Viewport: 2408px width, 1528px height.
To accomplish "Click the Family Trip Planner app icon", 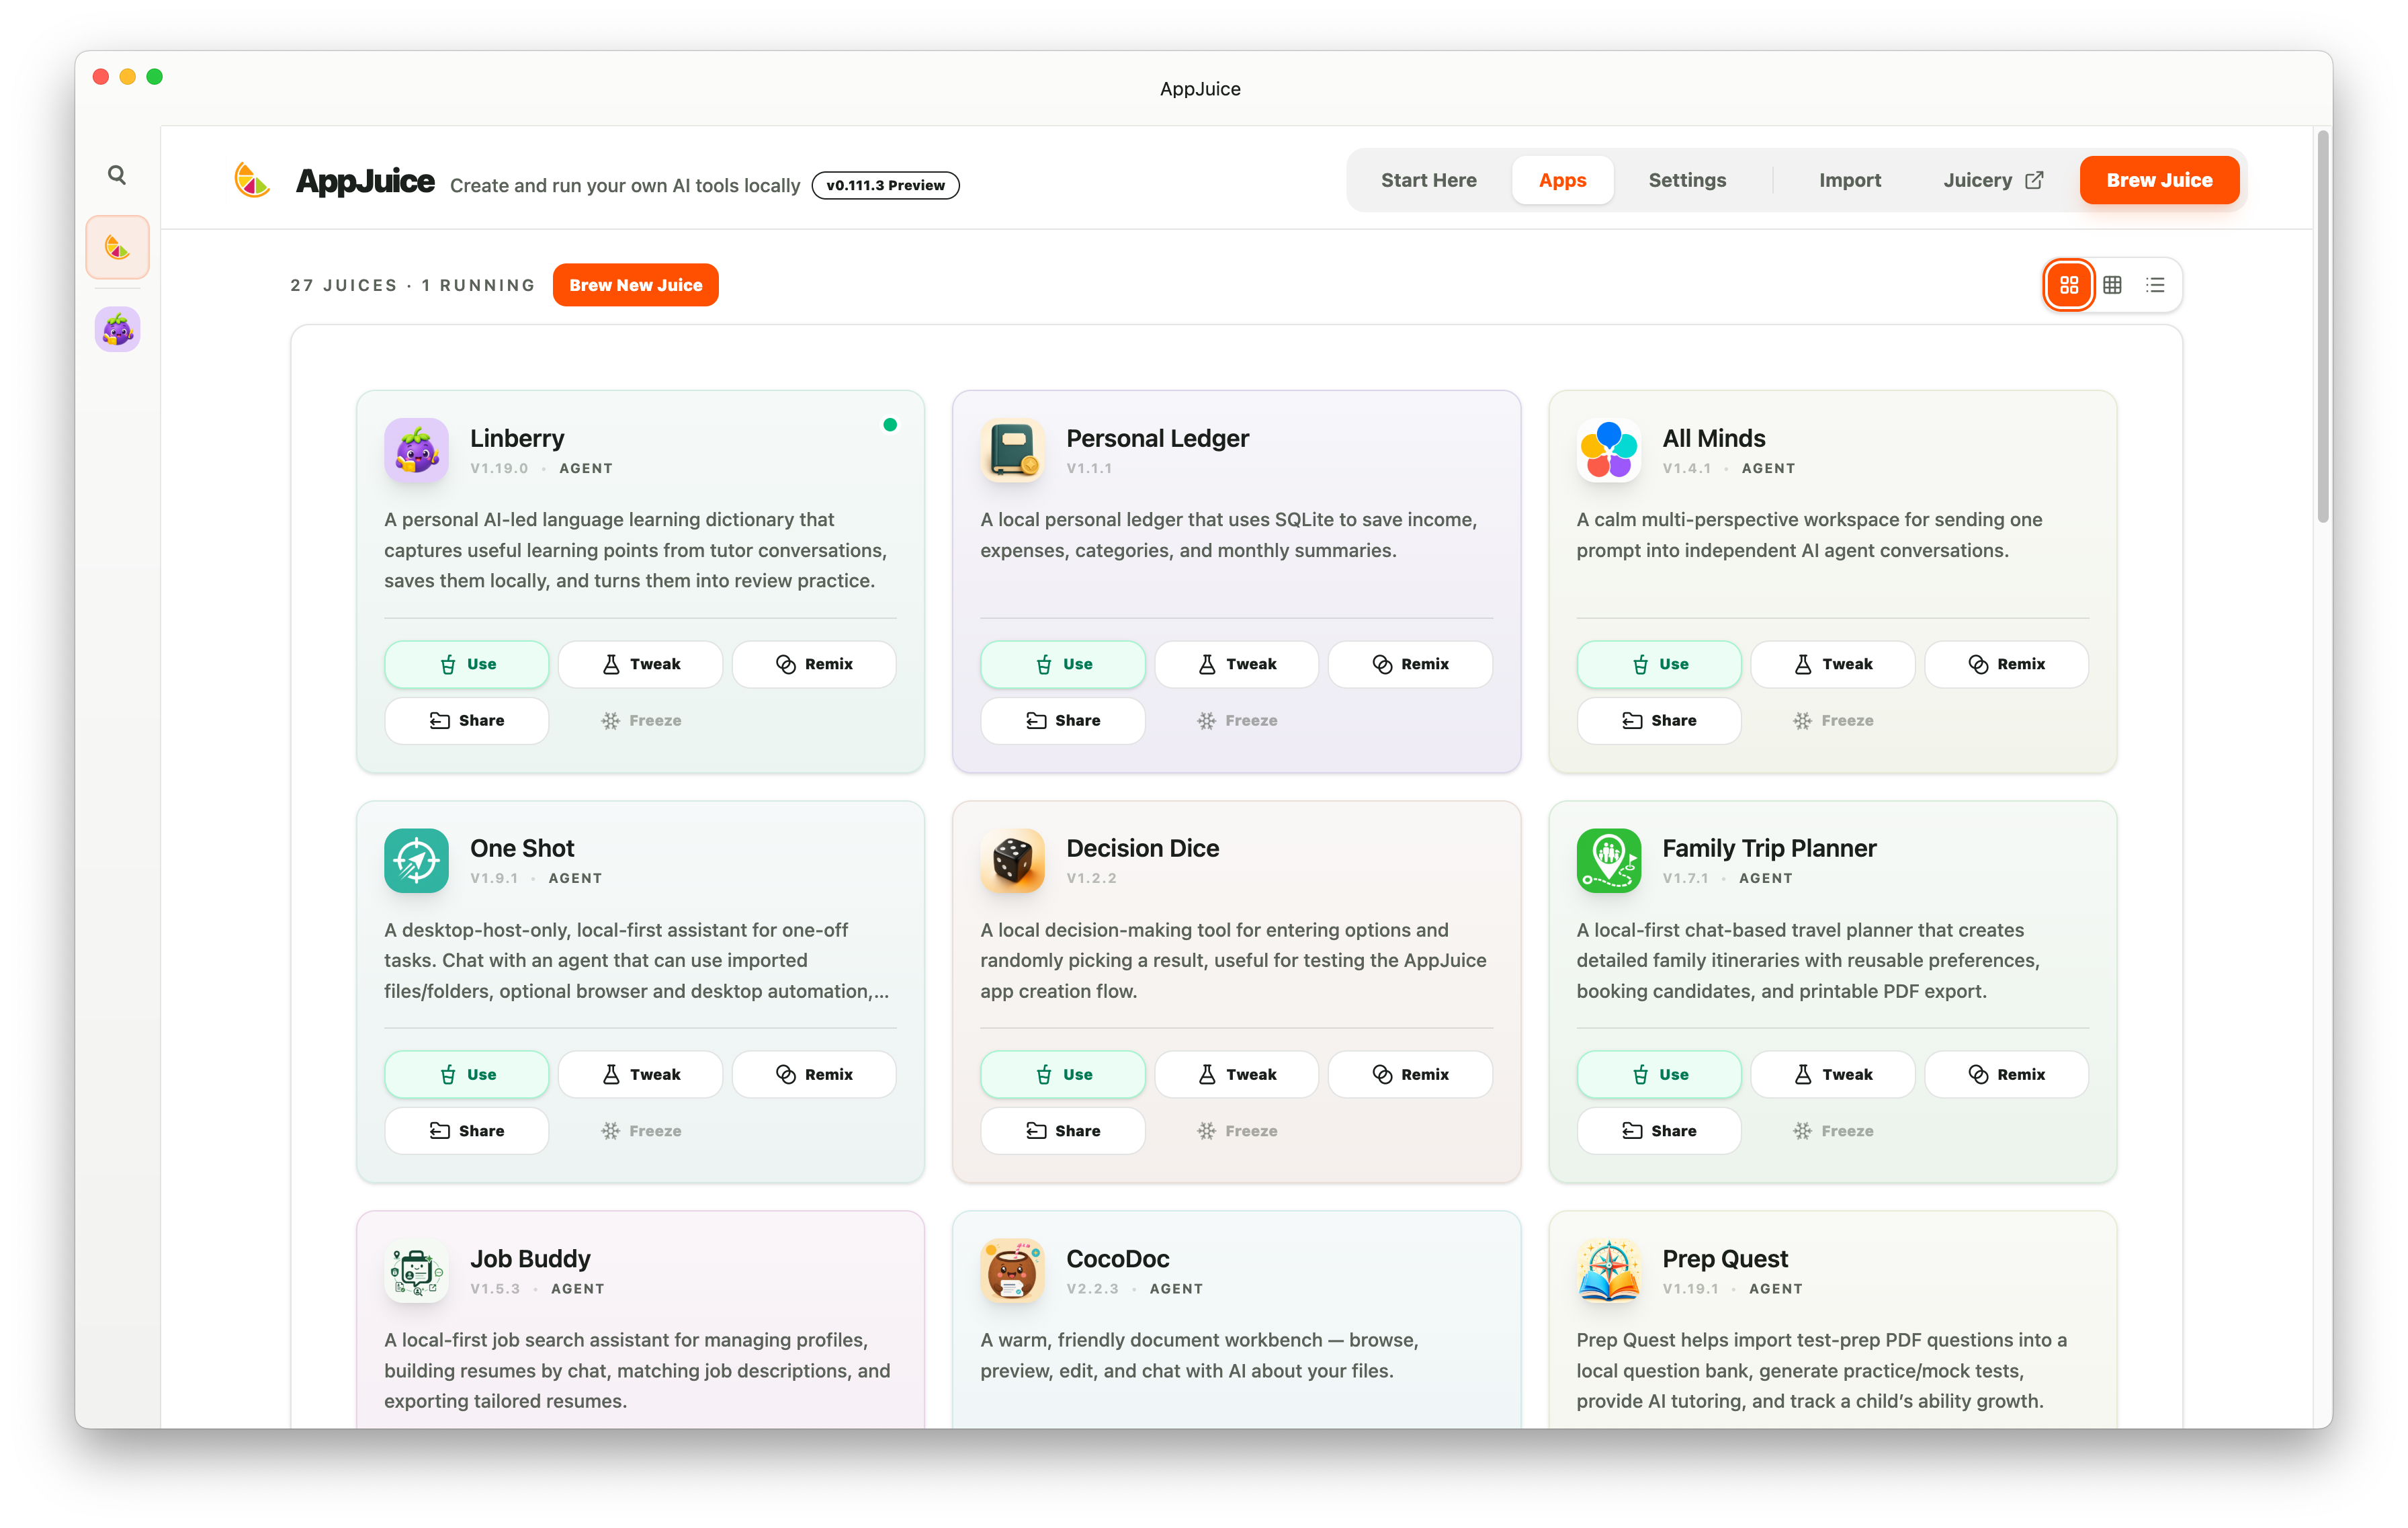I will tap(1608, 860).
